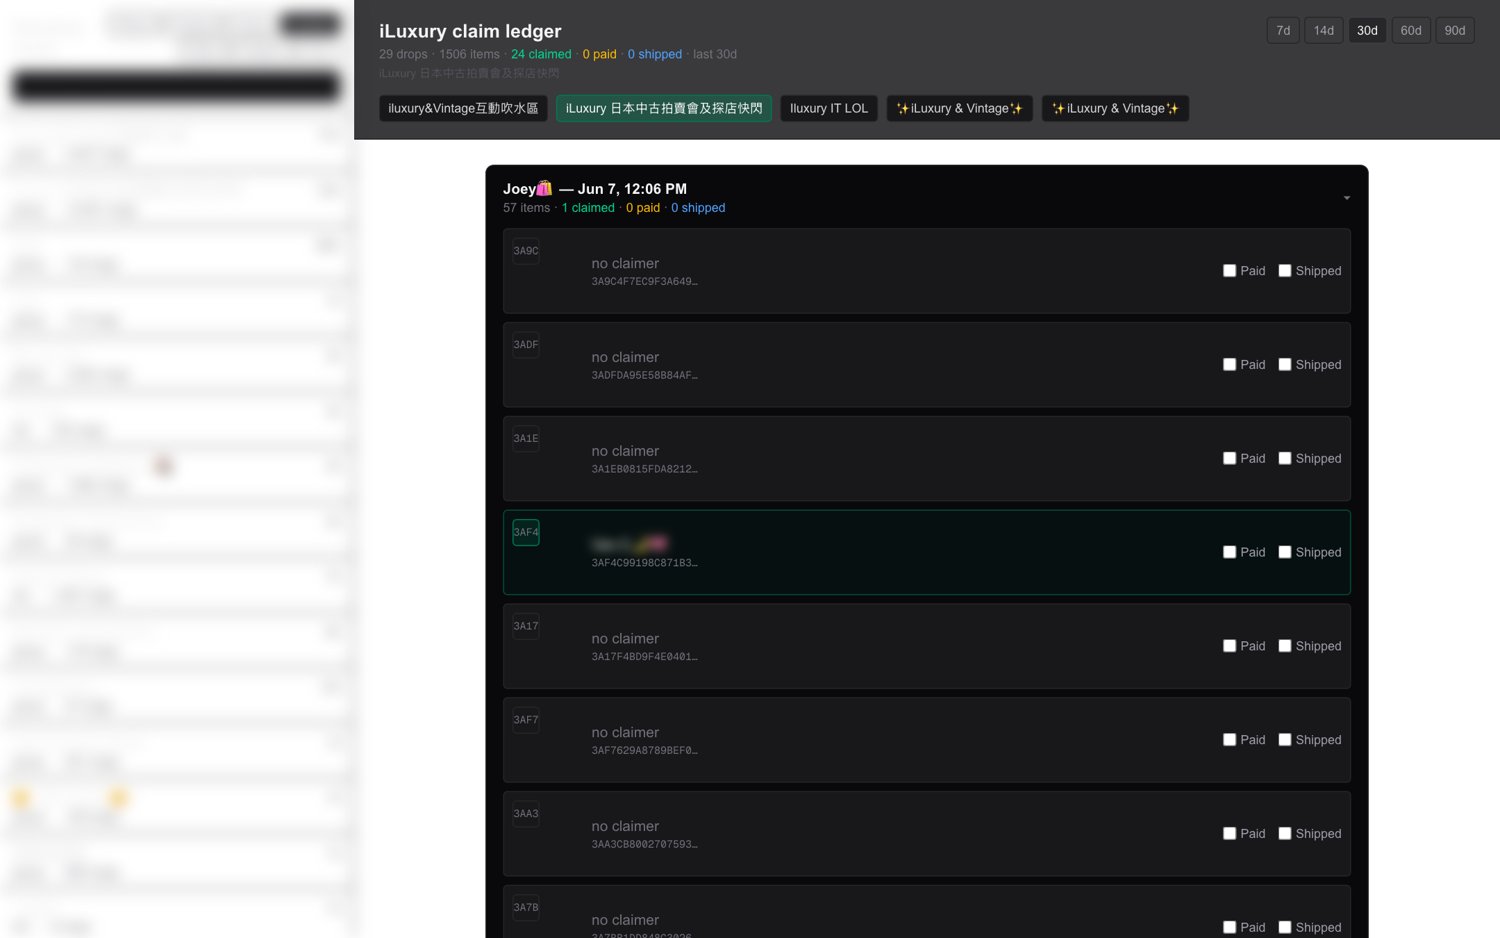
Task: Check Paid for item 3AA3
Action: [x=1229, y=833]
